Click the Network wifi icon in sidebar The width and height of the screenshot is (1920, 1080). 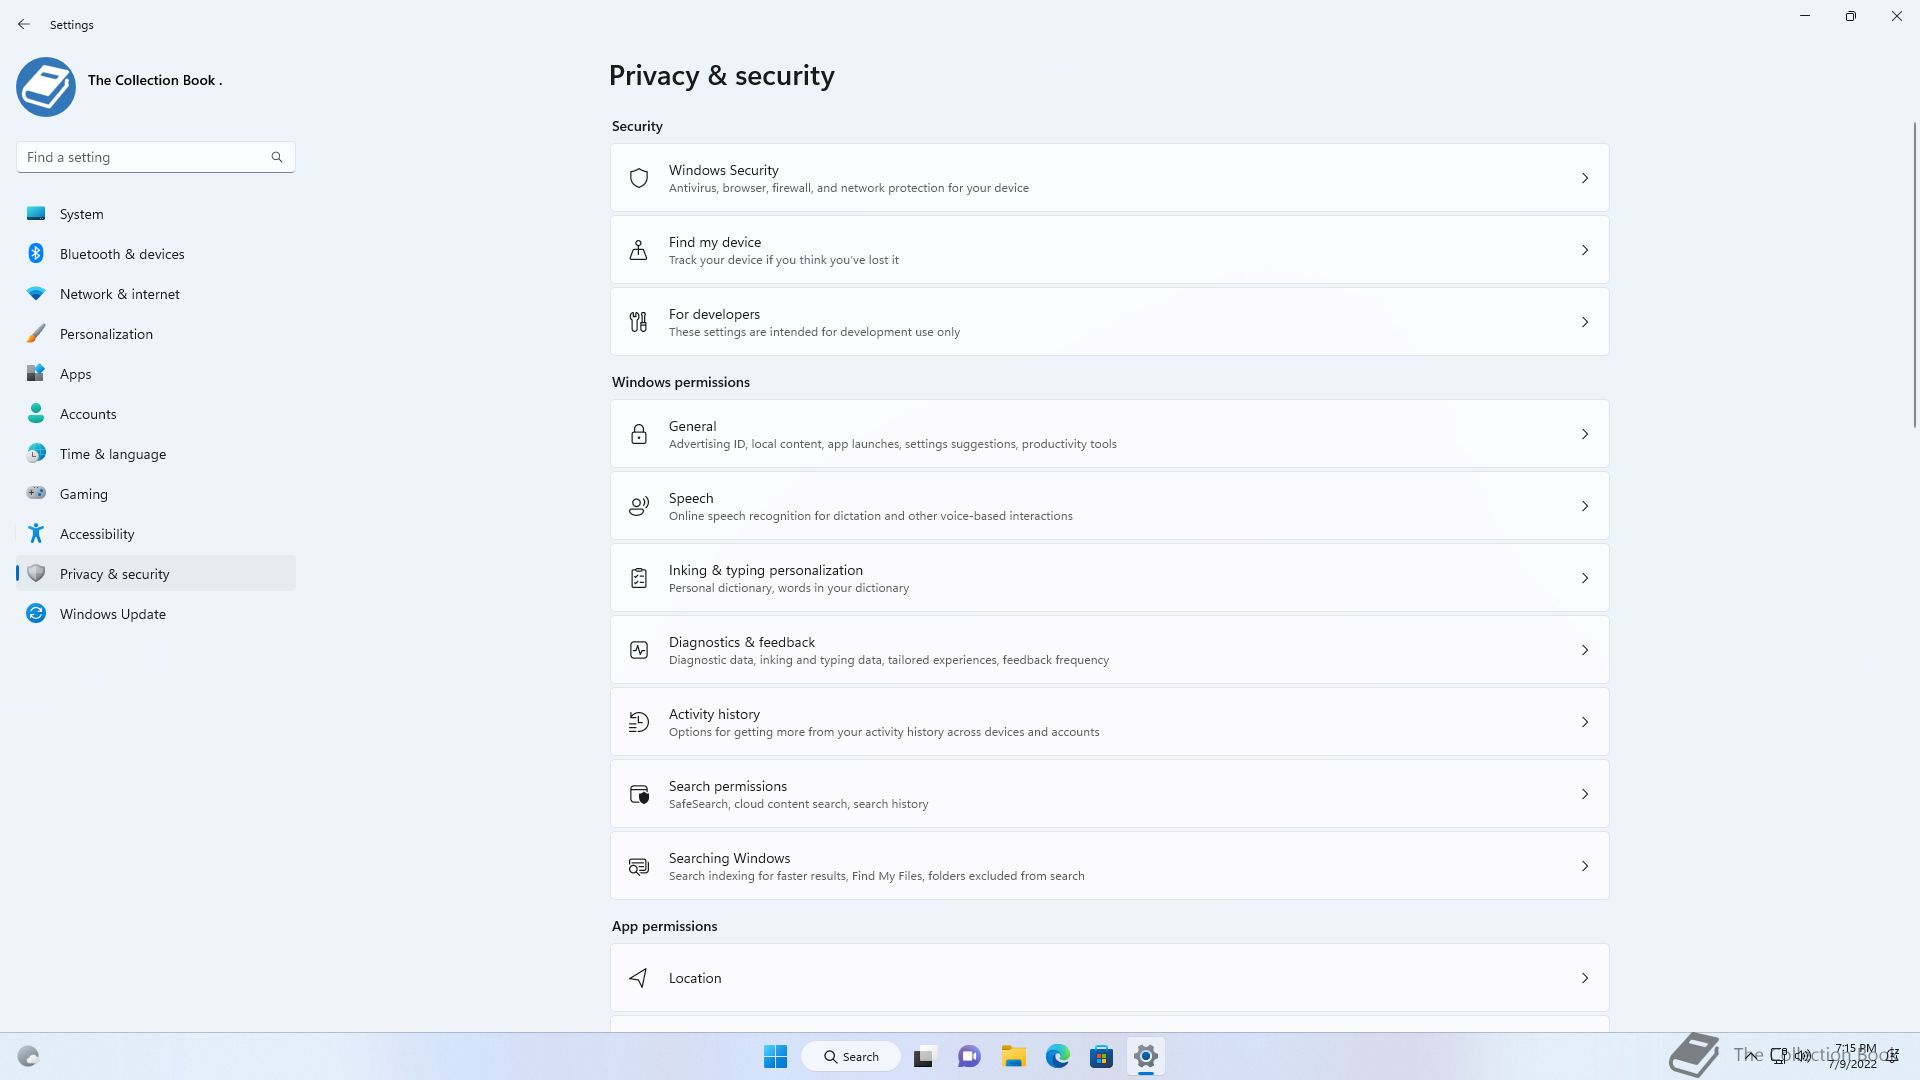pos(36,293)
